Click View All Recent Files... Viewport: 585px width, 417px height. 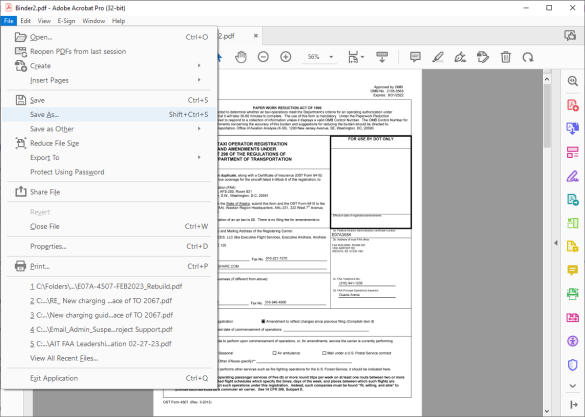click(x=109, y=358)
